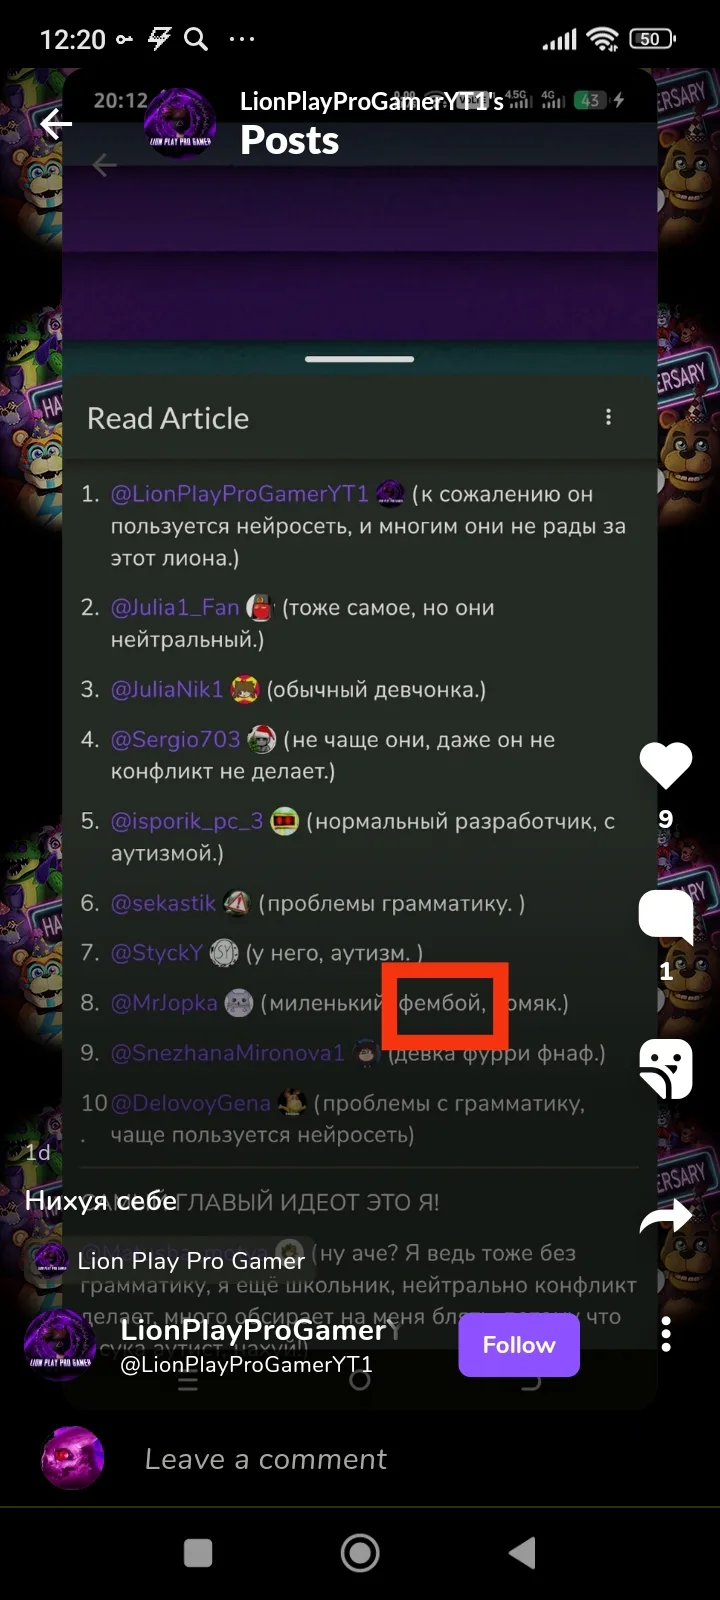
Task: Open the @SnezhanaMironova1 mention link
Action: [x=227, y=1052]
